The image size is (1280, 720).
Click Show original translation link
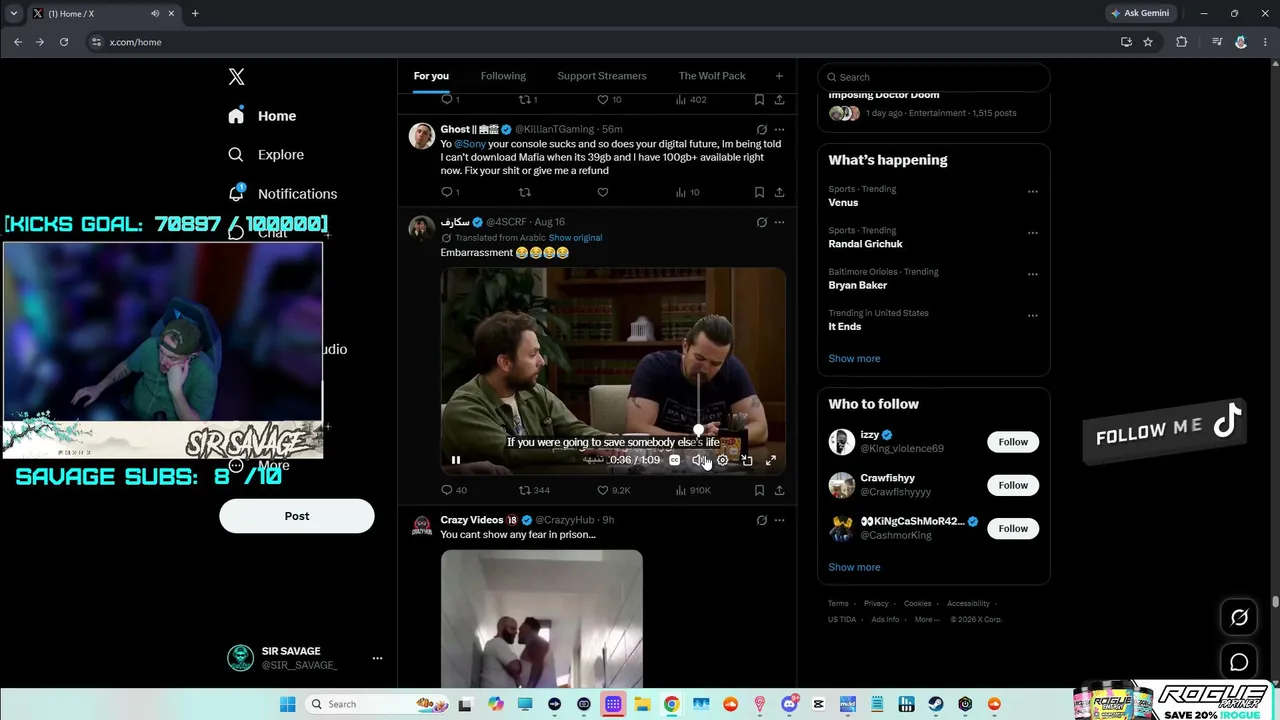tap(575, 238)
